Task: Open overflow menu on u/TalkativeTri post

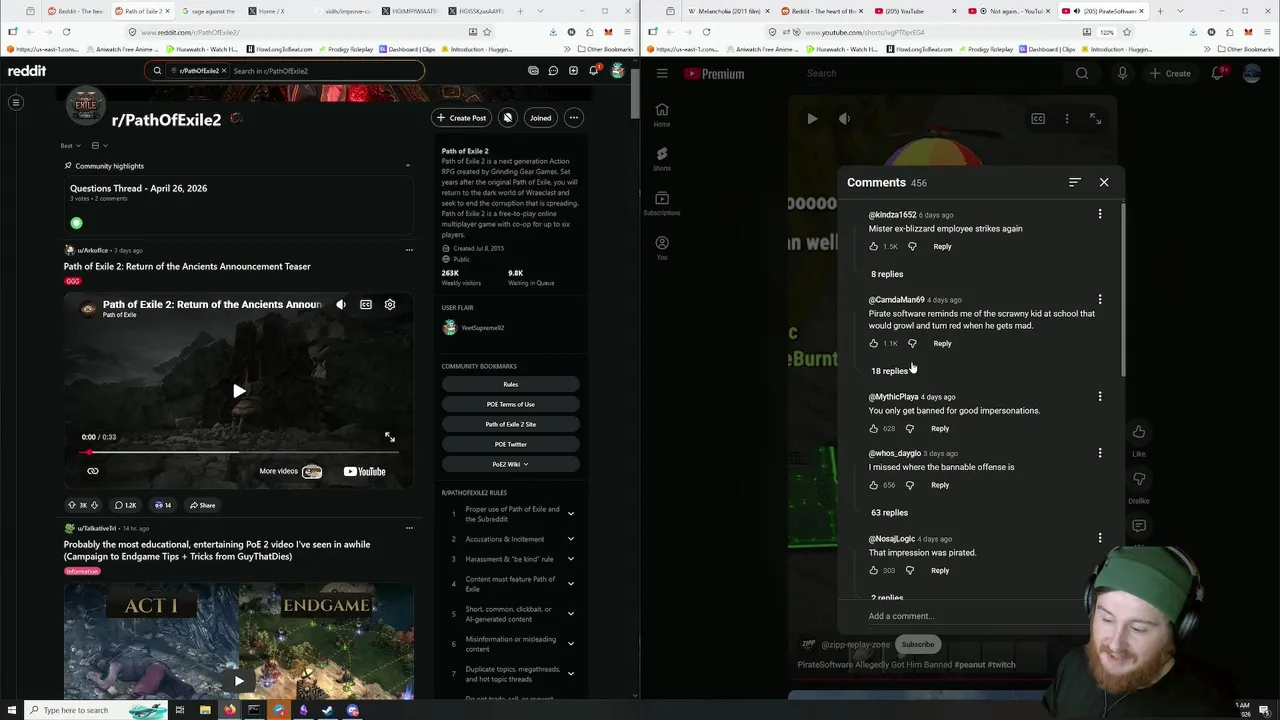Action: pyautogui.click(x=409, y=528)
